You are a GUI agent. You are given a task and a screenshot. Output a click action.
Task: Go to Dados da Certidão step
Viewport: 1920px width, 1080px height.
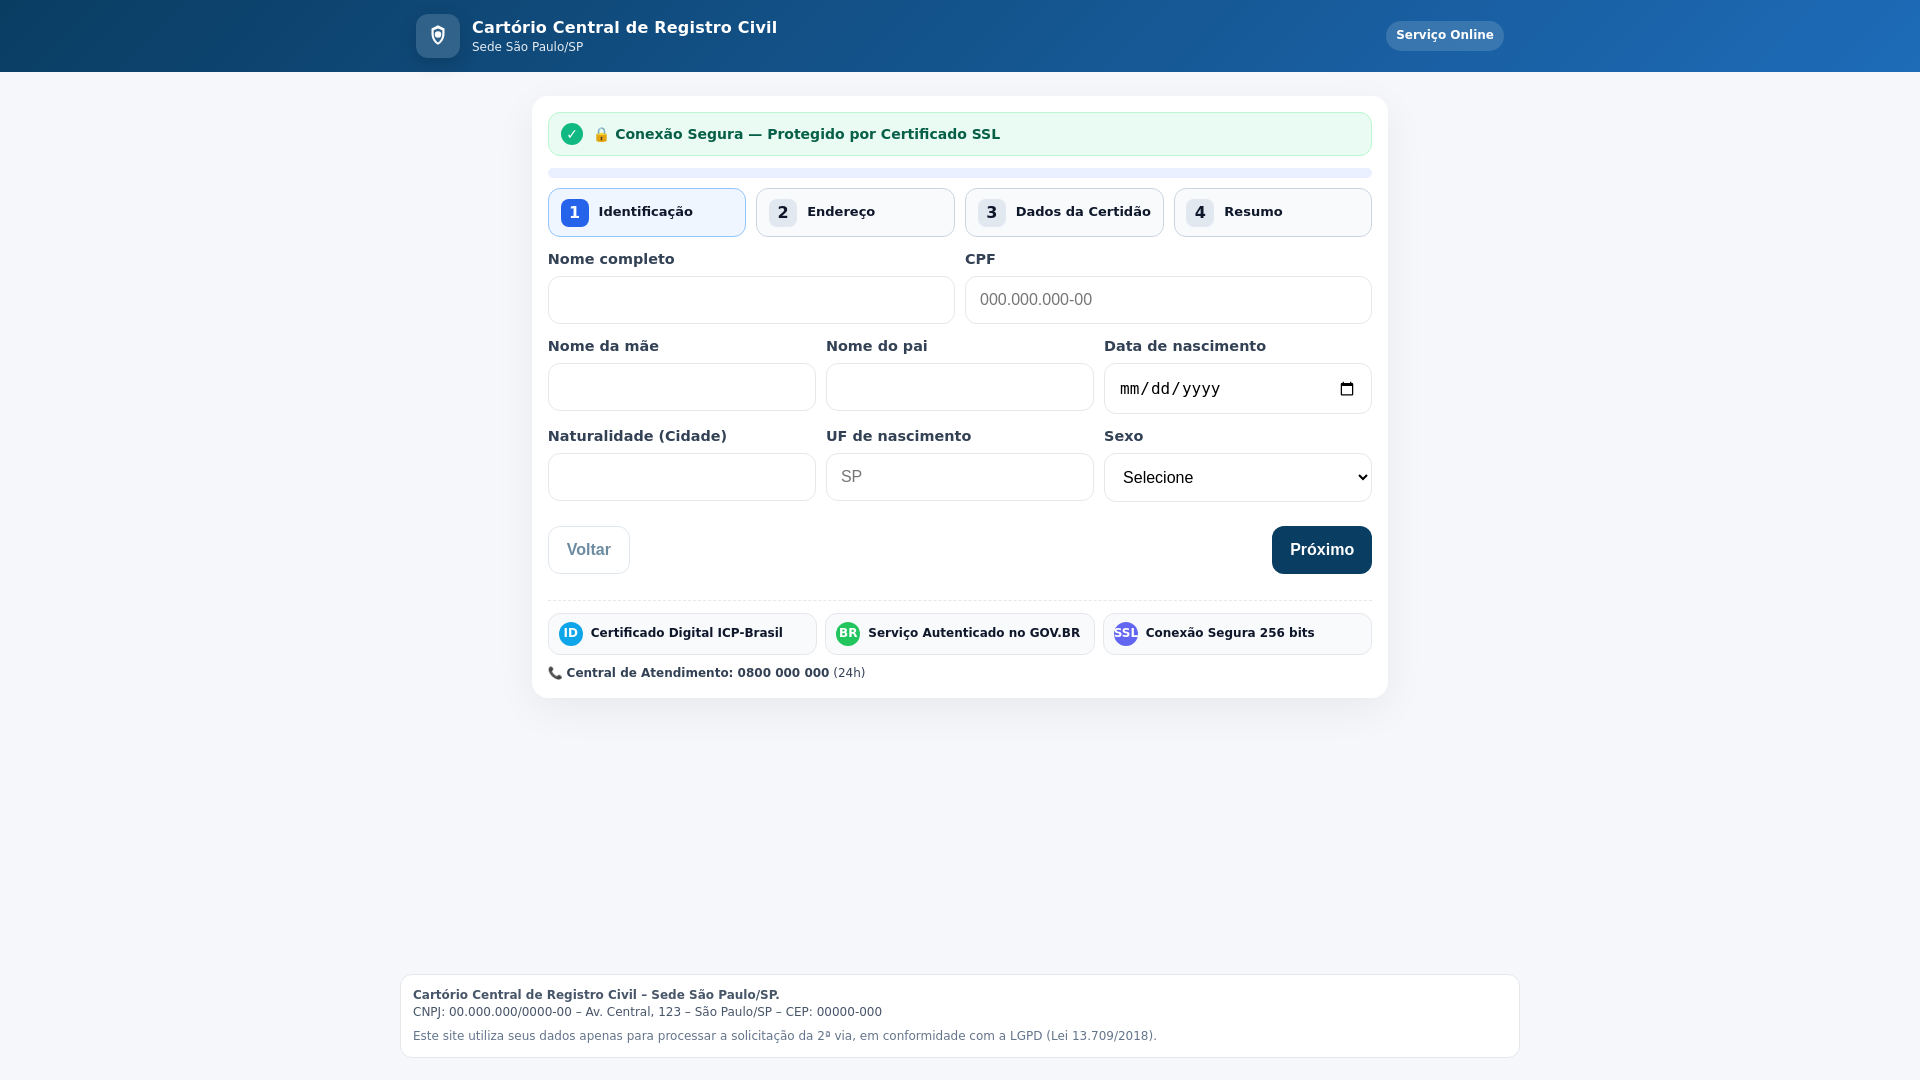tap(1064, 213)
